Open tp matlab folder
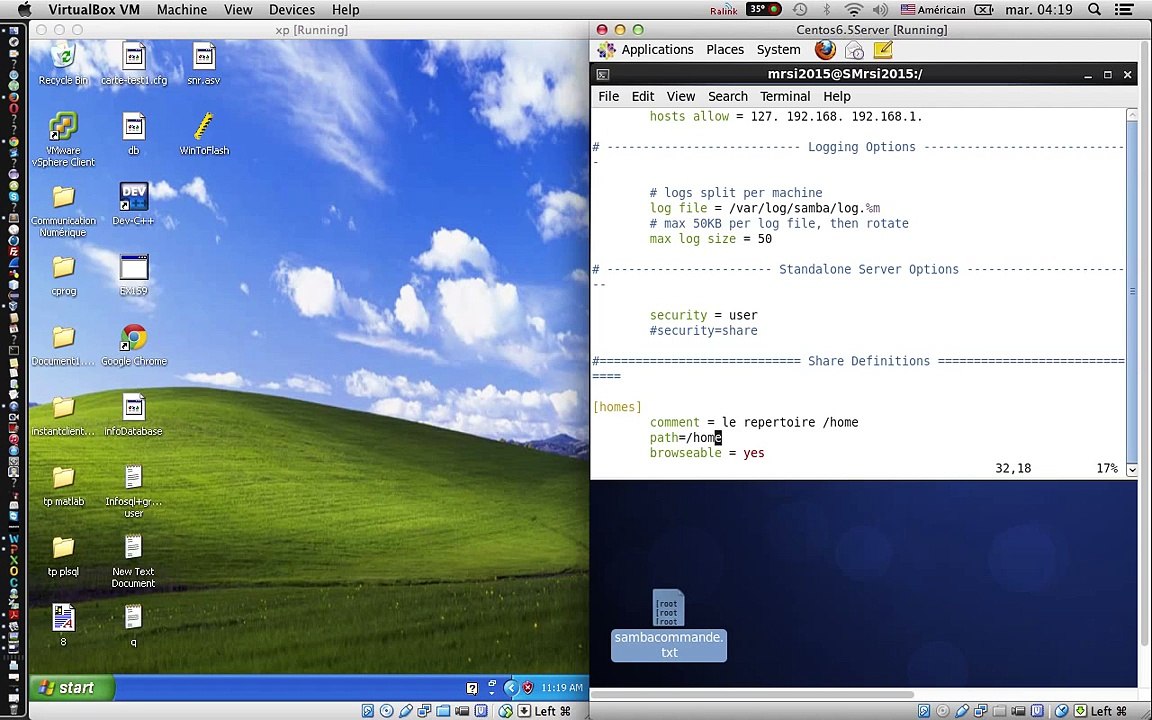The height and width of the screenshot is (720, 1152). click(x=63, y=486)
